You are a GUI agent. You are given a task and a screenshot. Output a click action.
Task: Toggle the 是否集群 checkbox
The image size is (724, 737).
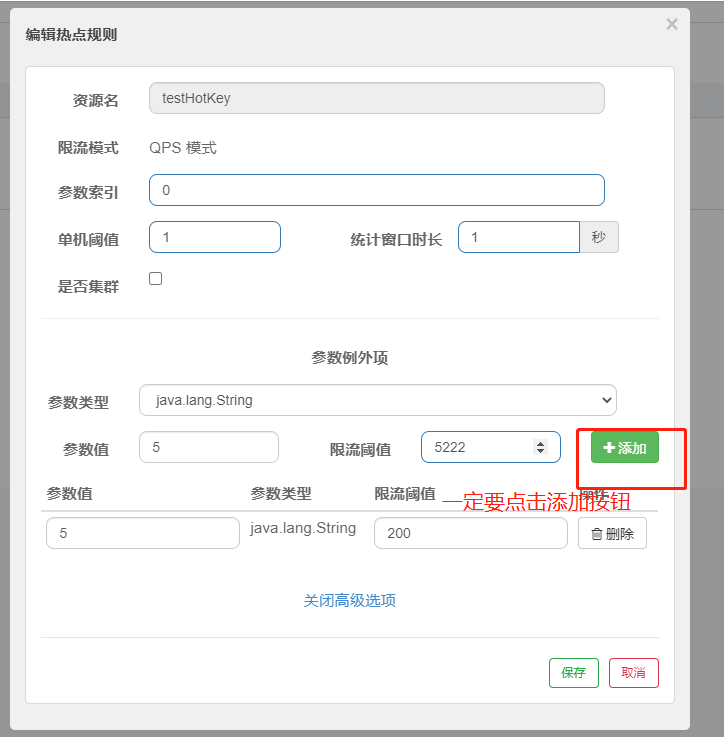click(156, 278)
